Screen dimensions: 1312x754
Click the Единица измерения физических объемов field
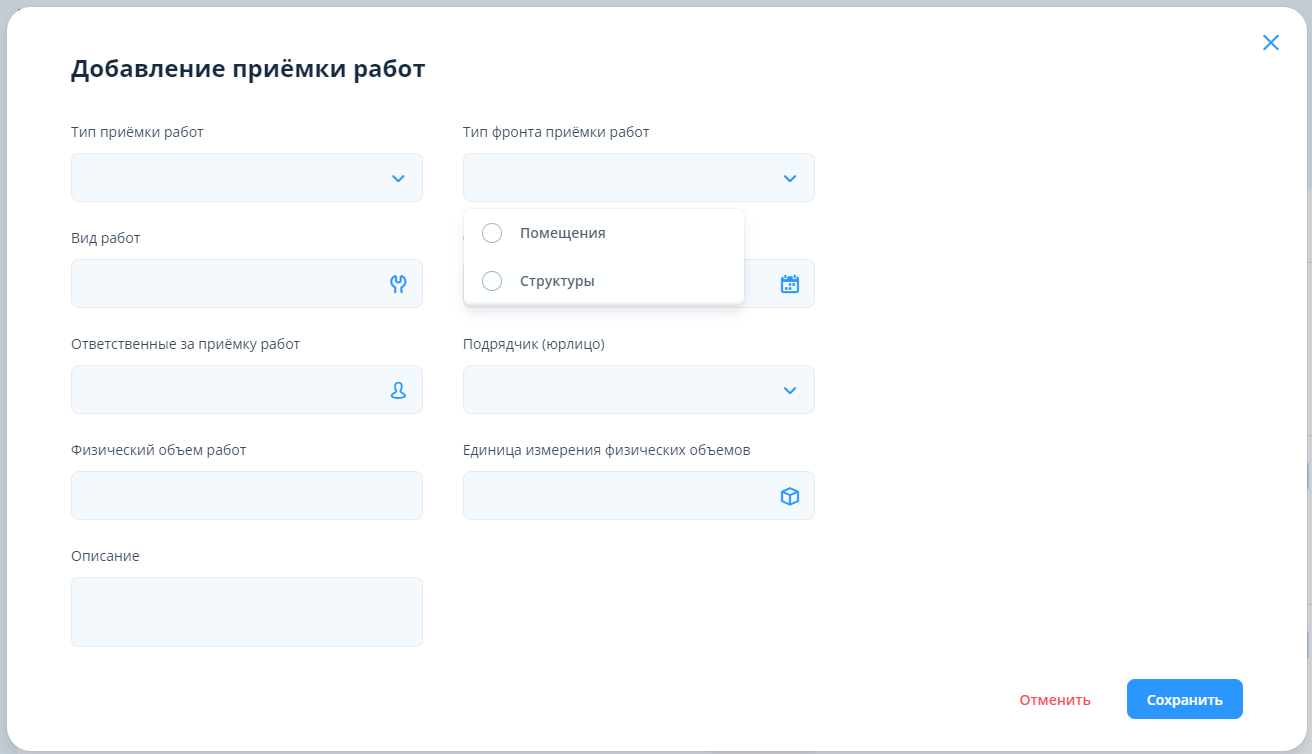(x=615, y=496)
